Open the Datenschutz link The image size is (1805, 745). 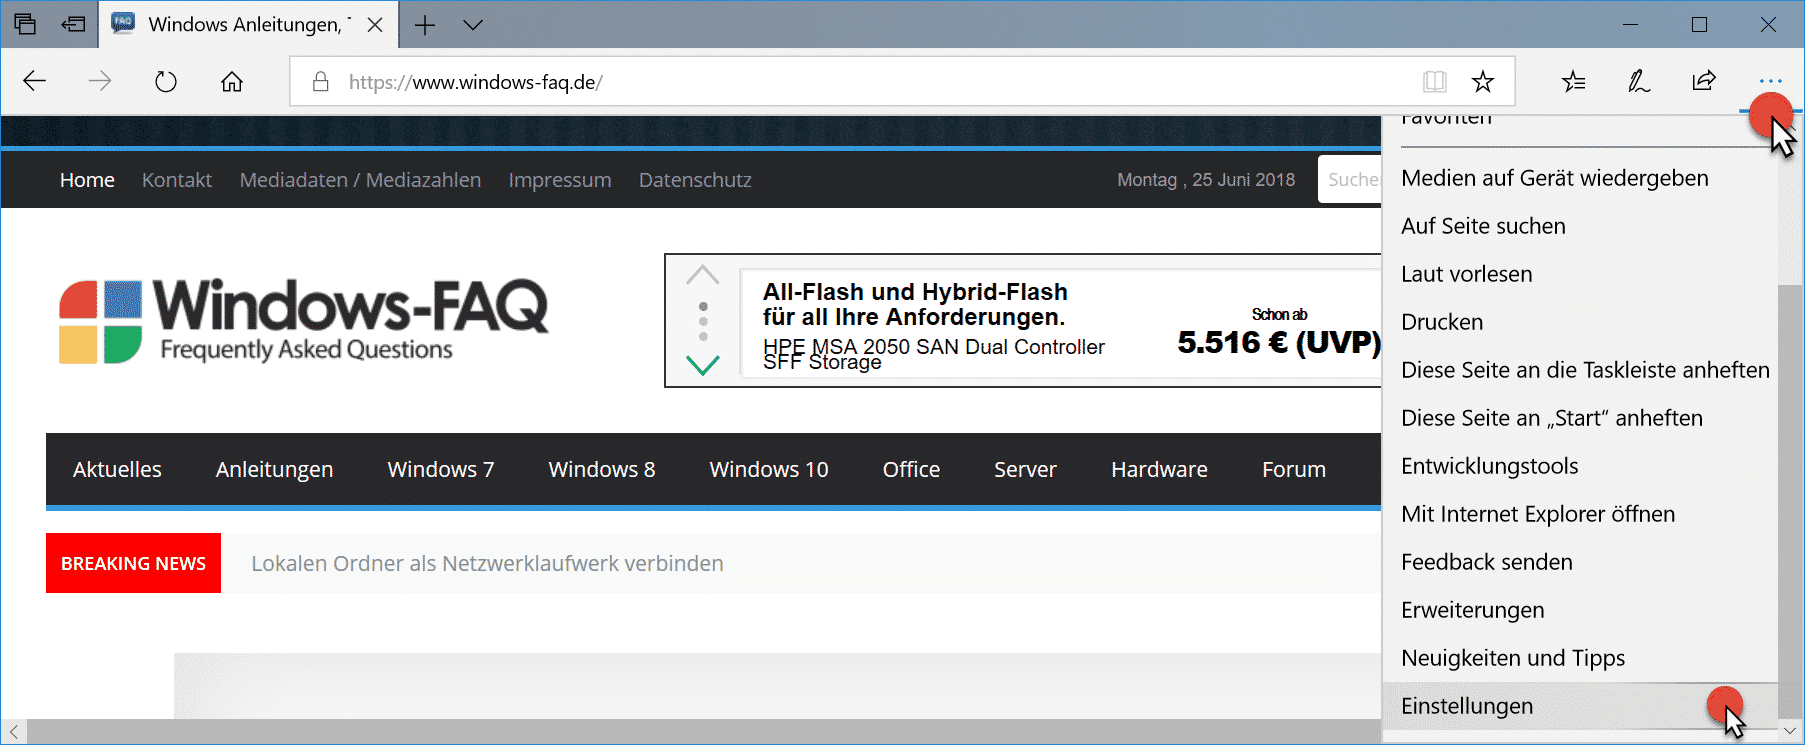coord(695,180)
